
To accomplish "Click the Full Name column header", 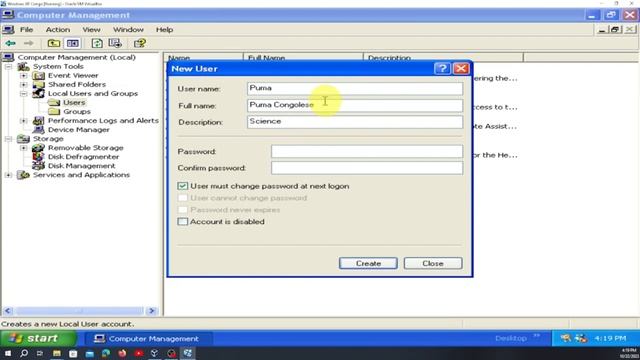I will click(x=303, y=58).
